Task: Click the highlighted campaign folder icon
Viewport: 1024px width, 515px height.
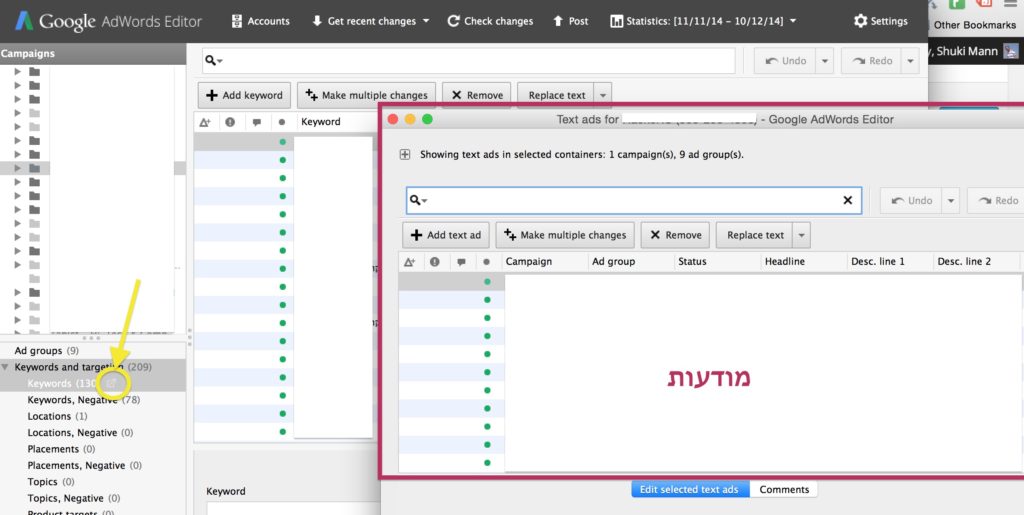Action: click(35, 168)
